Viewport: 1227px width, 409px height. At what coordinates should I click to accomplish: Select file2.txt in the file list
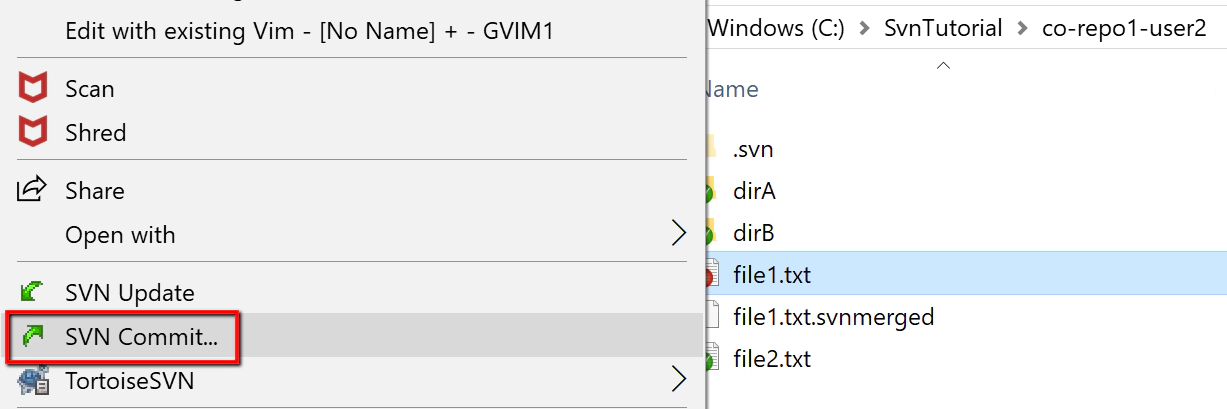click(x=771, y=358)
